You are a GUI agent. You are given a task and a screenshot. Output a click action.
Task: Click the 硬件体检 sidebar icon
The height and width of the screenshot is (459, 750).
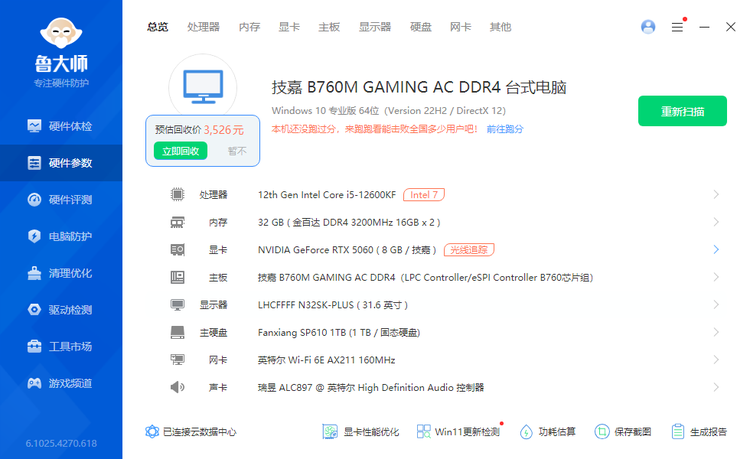35,126
